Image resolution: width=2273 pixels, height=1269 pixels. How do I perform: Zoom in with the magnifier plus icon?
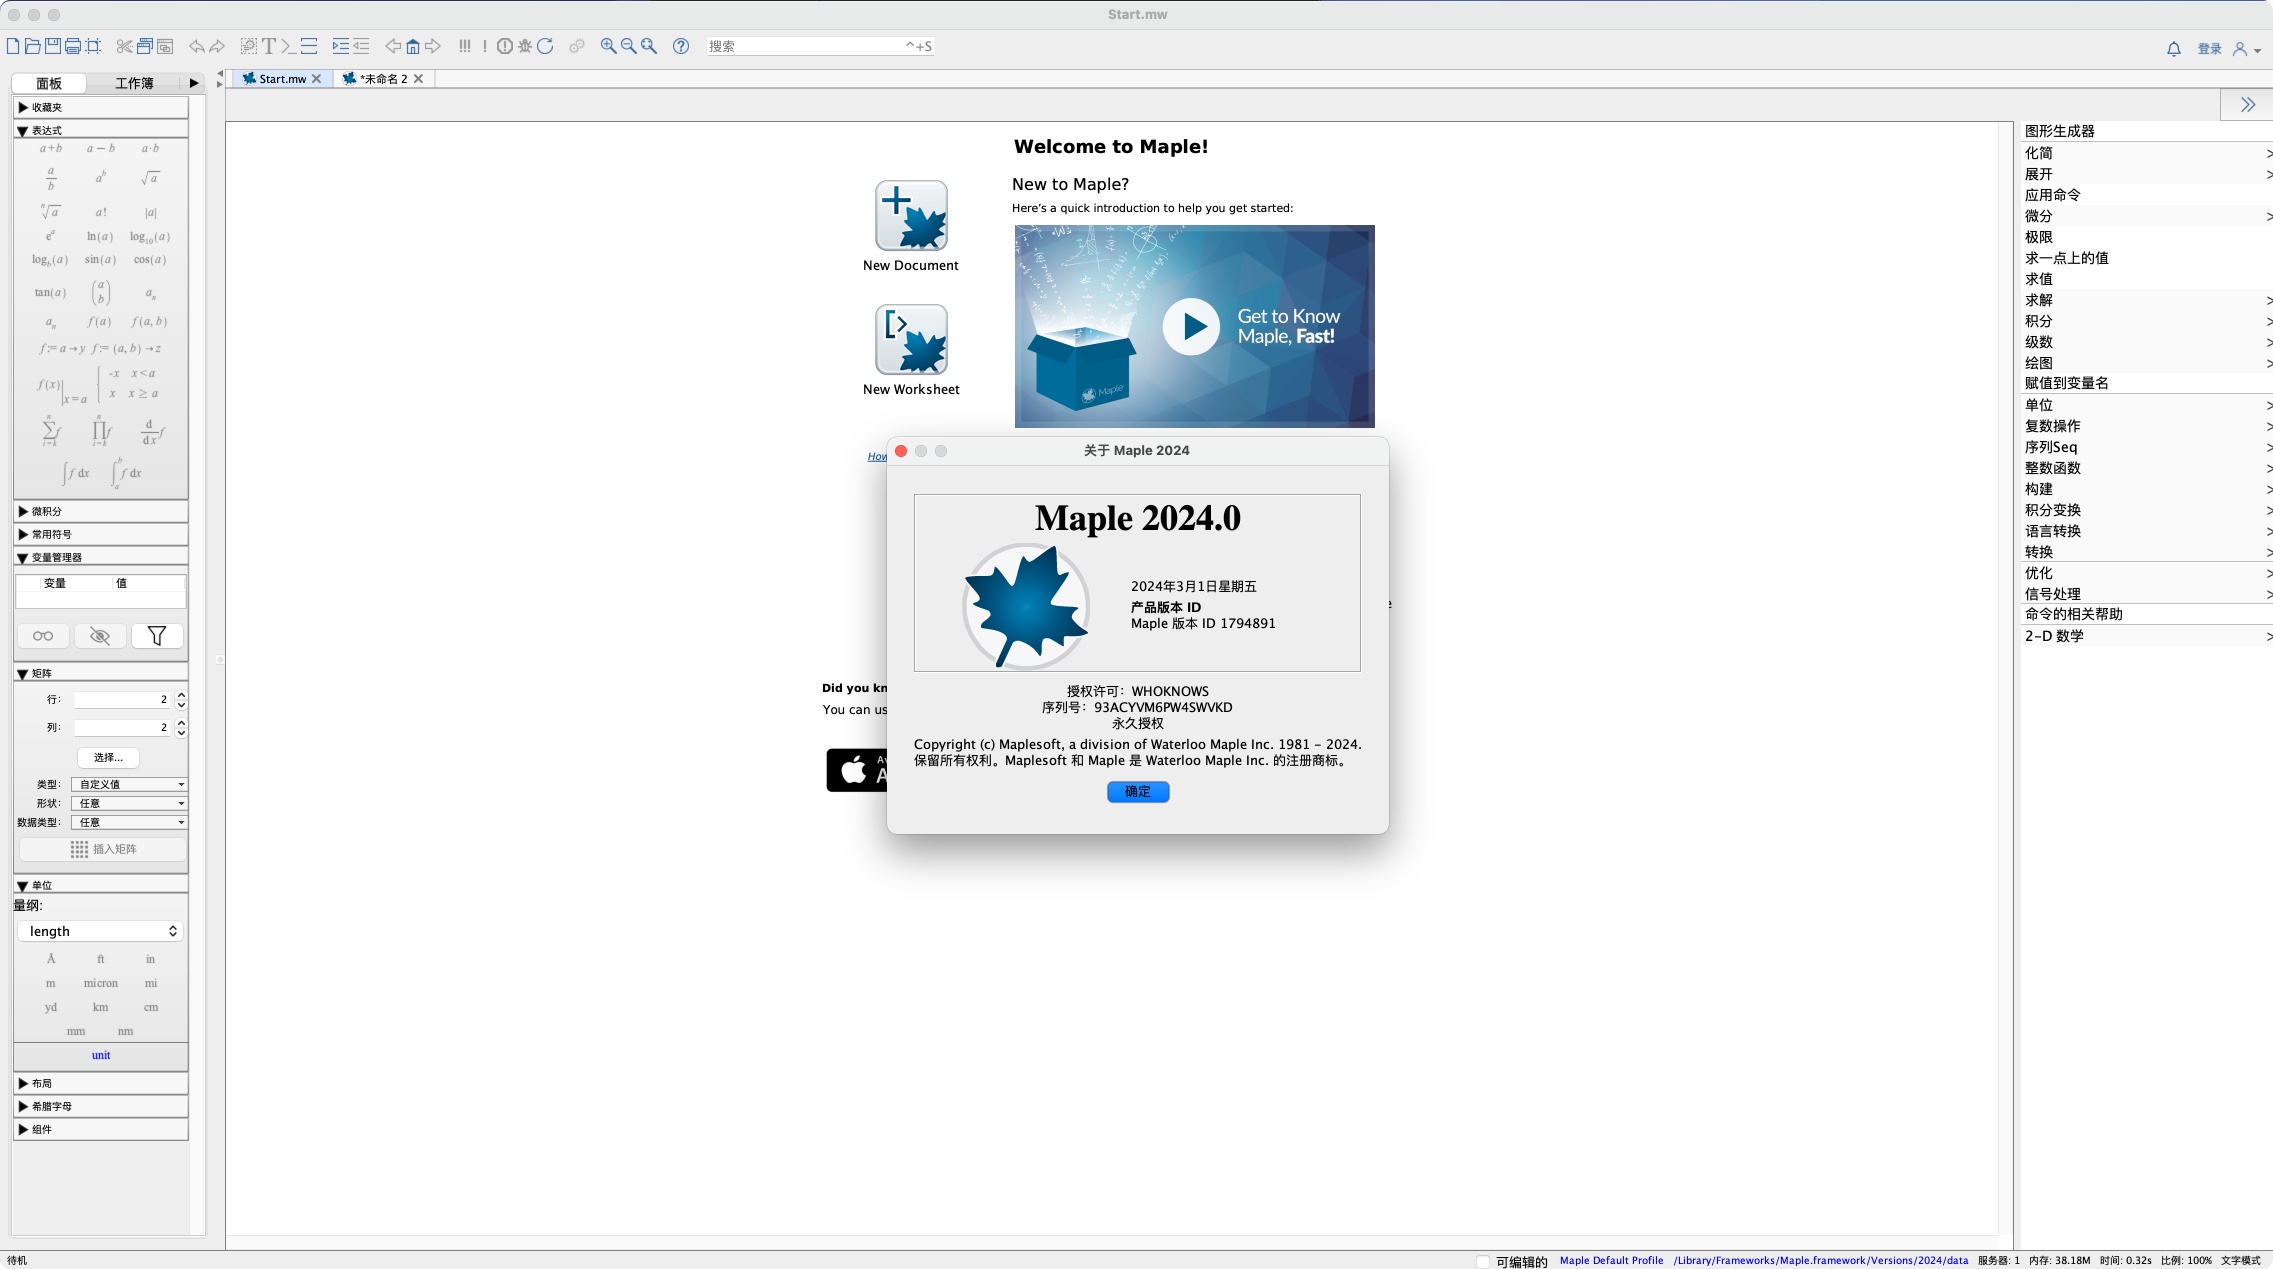click(608, 46)
